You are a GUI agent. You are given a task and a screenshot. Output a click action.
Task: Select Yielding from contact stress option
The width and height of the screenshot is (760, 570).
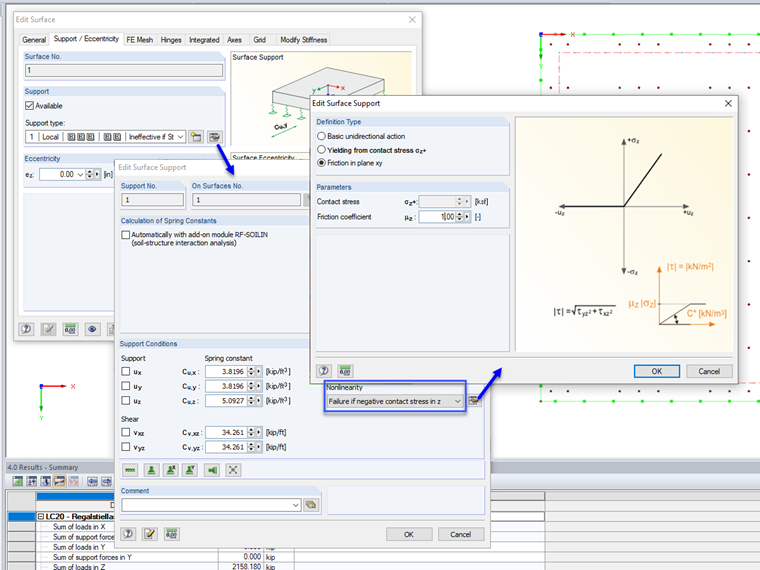tap(321, 150)
